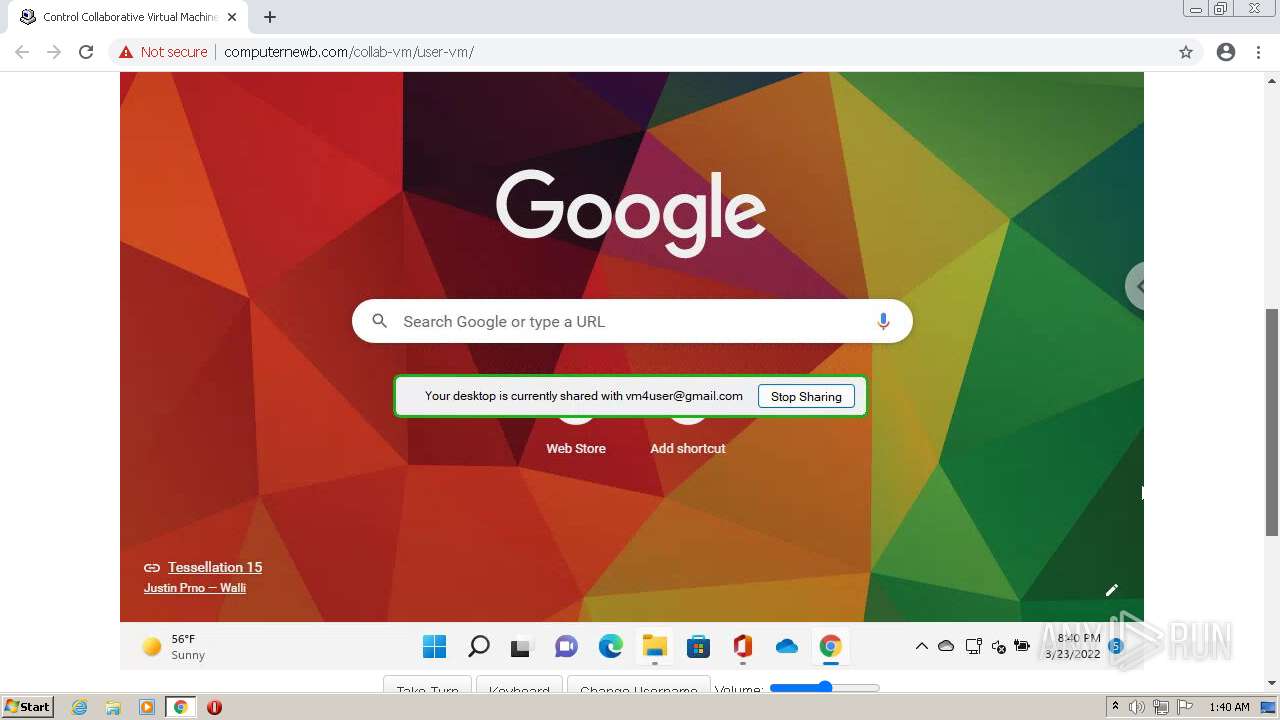Go forward with the browser's forward arrow

pyautogui.click(x=54, y=52)
